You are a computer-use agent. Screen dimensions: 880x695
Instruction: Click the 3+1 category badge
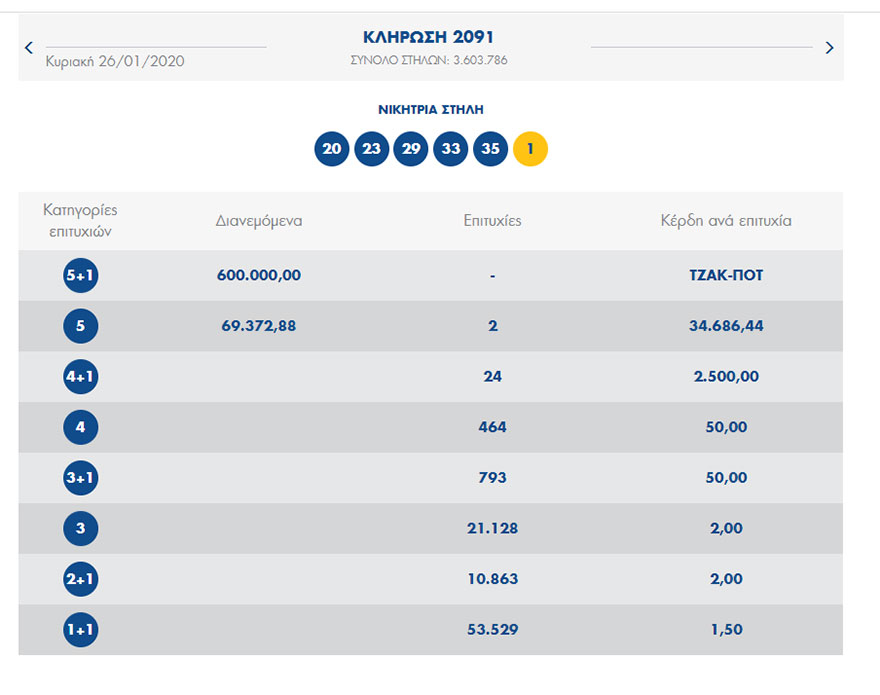[x=81, y=478]
